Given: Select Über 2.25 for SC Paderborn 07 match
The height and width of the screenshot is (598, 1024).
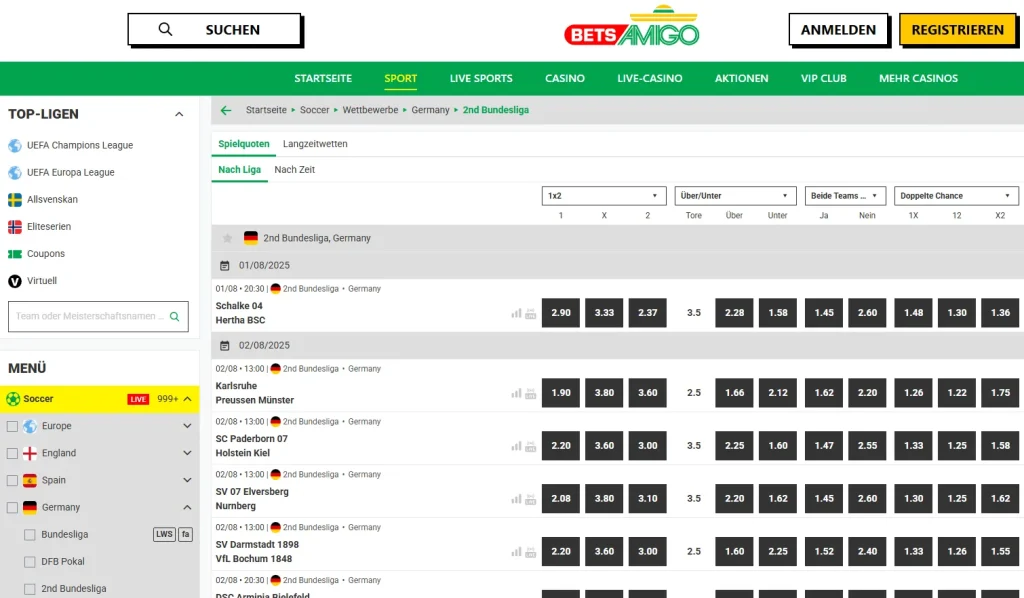Looking at the screenshot, I should click(x=734, y=446).
